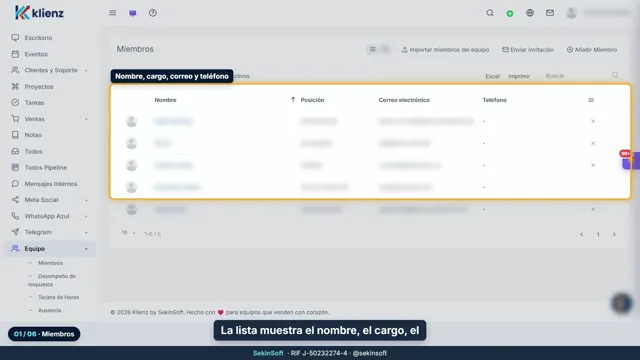Open the mail envelope icon in header
Image resolution: width=640 pixels, height=360 pixels.
(x=550, y=13)
